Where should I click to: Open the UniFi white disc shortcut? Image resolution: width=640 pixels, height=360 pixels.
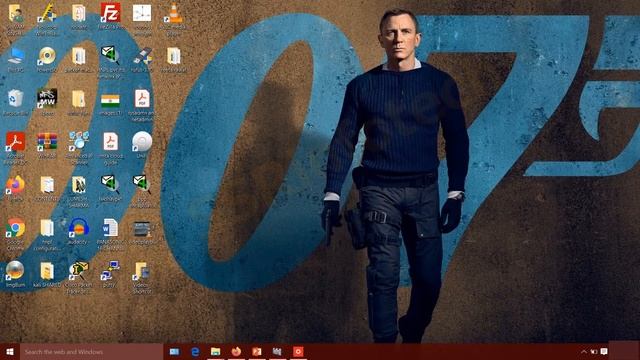pos(142,145)
